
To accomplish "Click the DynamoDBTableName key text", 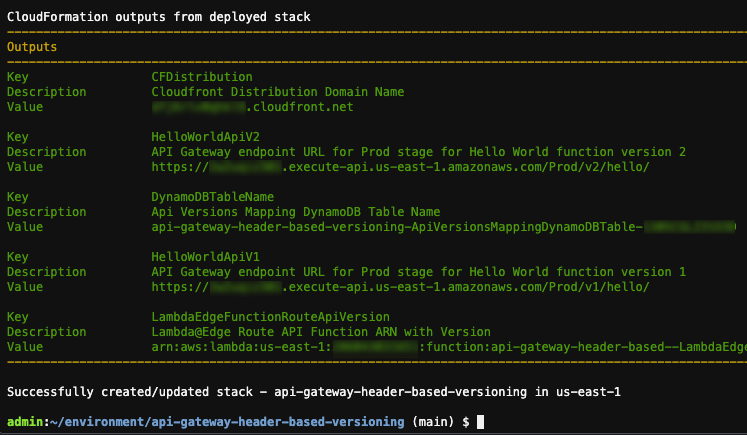I will point(212,197).
